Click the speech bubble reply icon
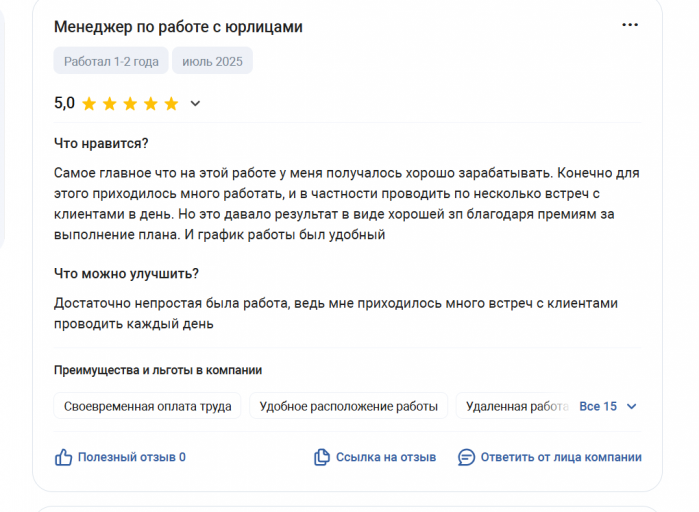 (466, 457)
